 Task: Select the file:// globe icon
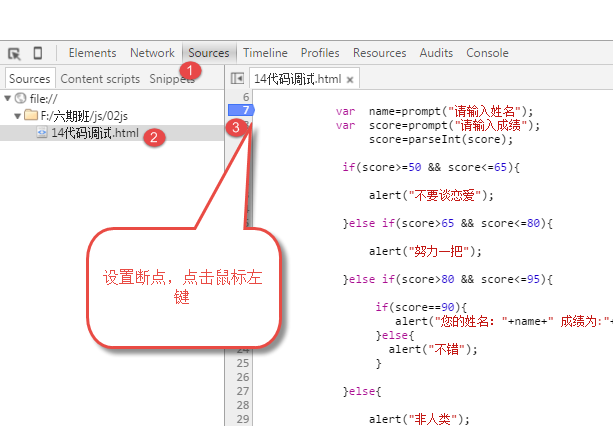point(21,98)
